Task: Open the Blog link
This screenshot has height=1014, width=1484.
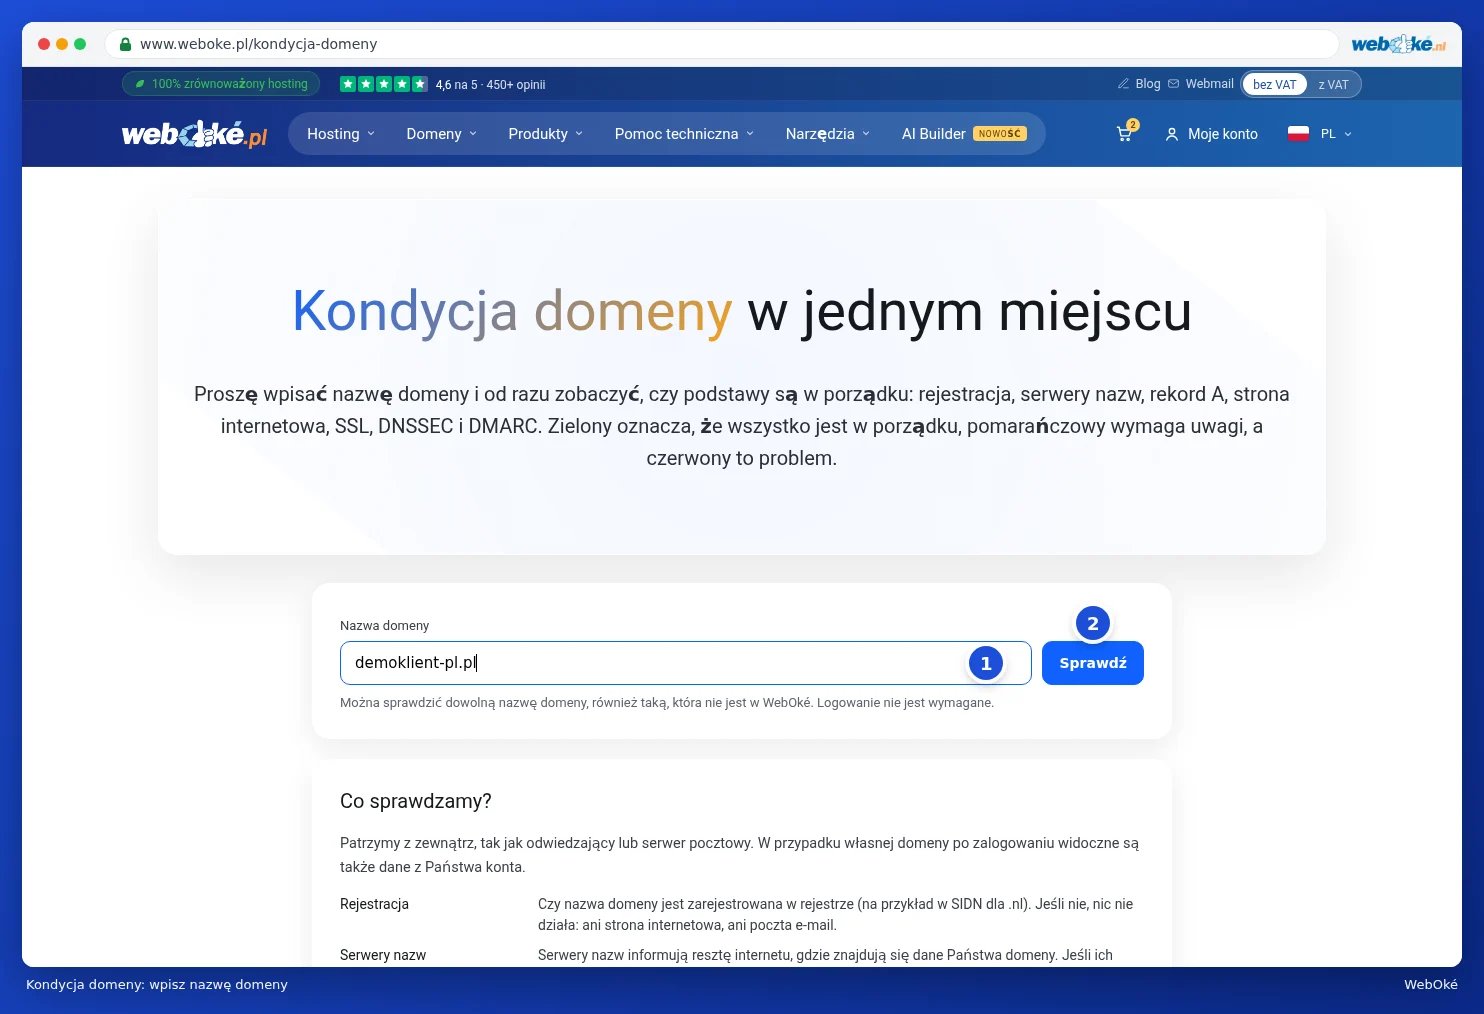Action: (x=1148, y=84)
